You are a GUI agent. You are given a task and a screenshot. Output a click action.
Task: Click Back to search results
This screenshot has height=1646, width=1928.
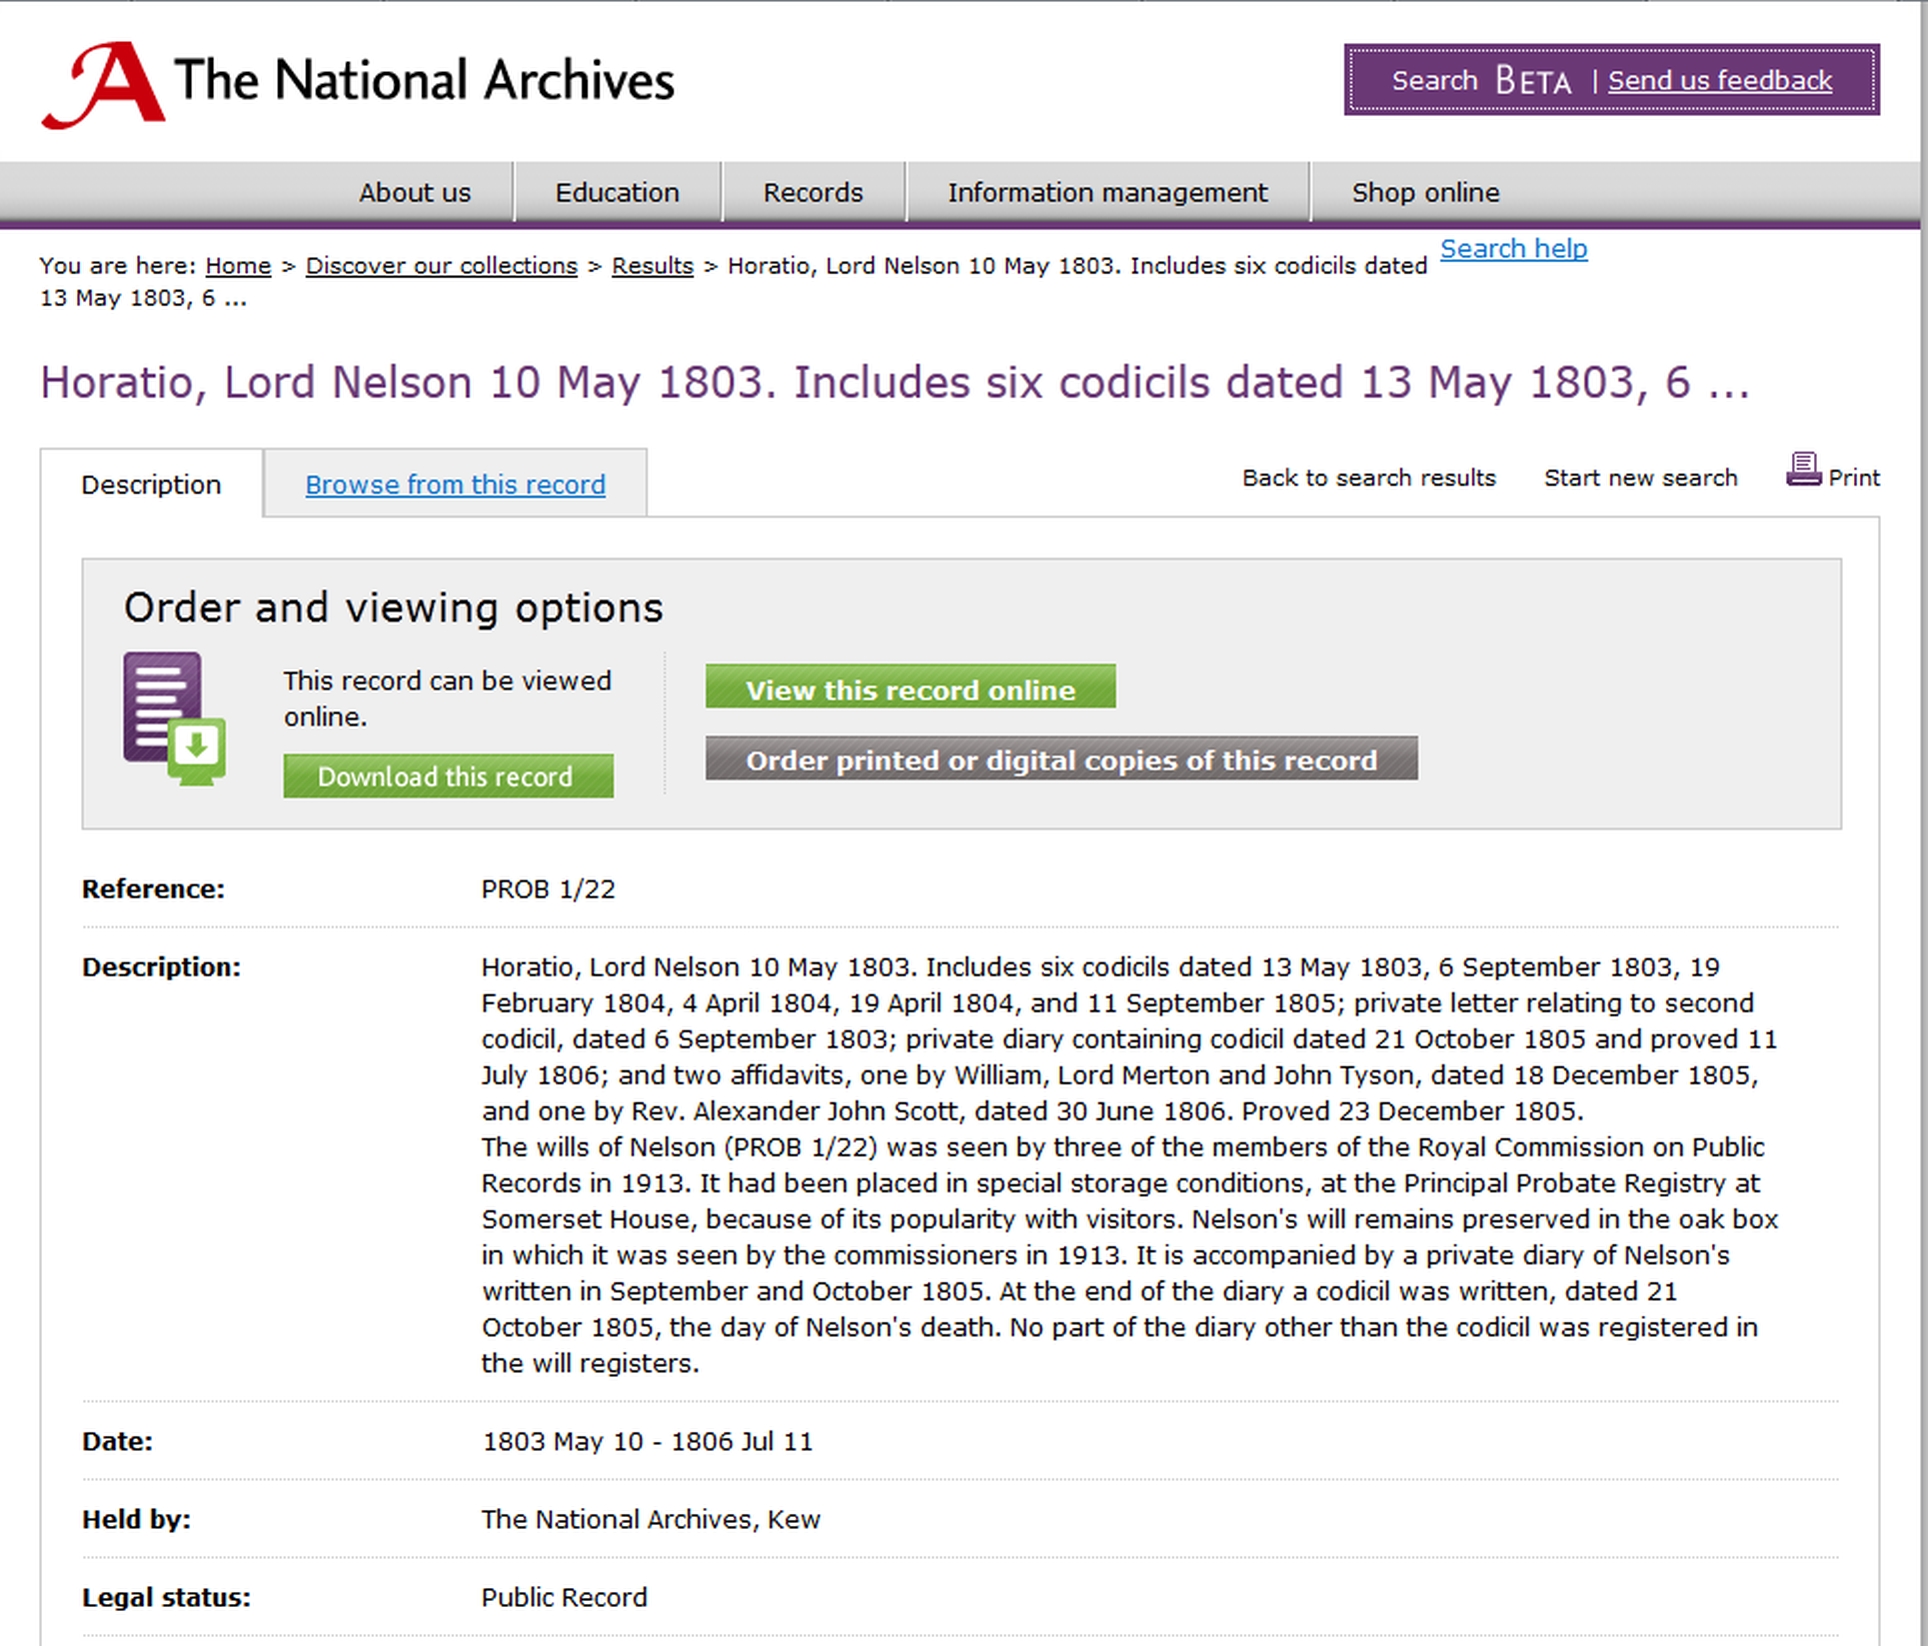[1368, 478]
